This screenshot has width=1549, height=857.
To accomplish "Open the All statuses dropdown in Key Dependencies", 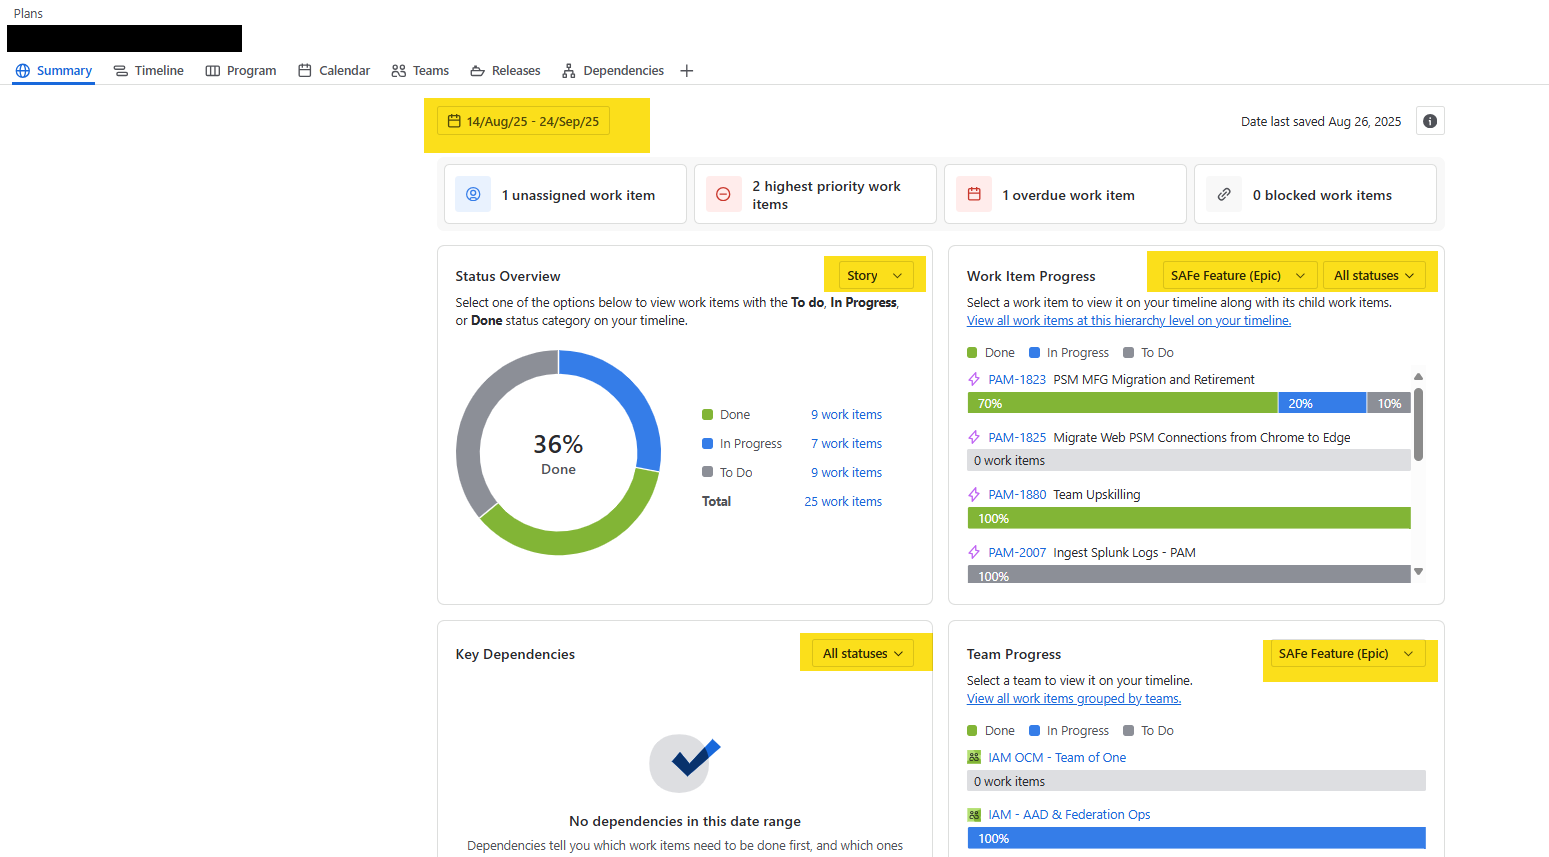I will pyautogui.click(x=862, y=653).
